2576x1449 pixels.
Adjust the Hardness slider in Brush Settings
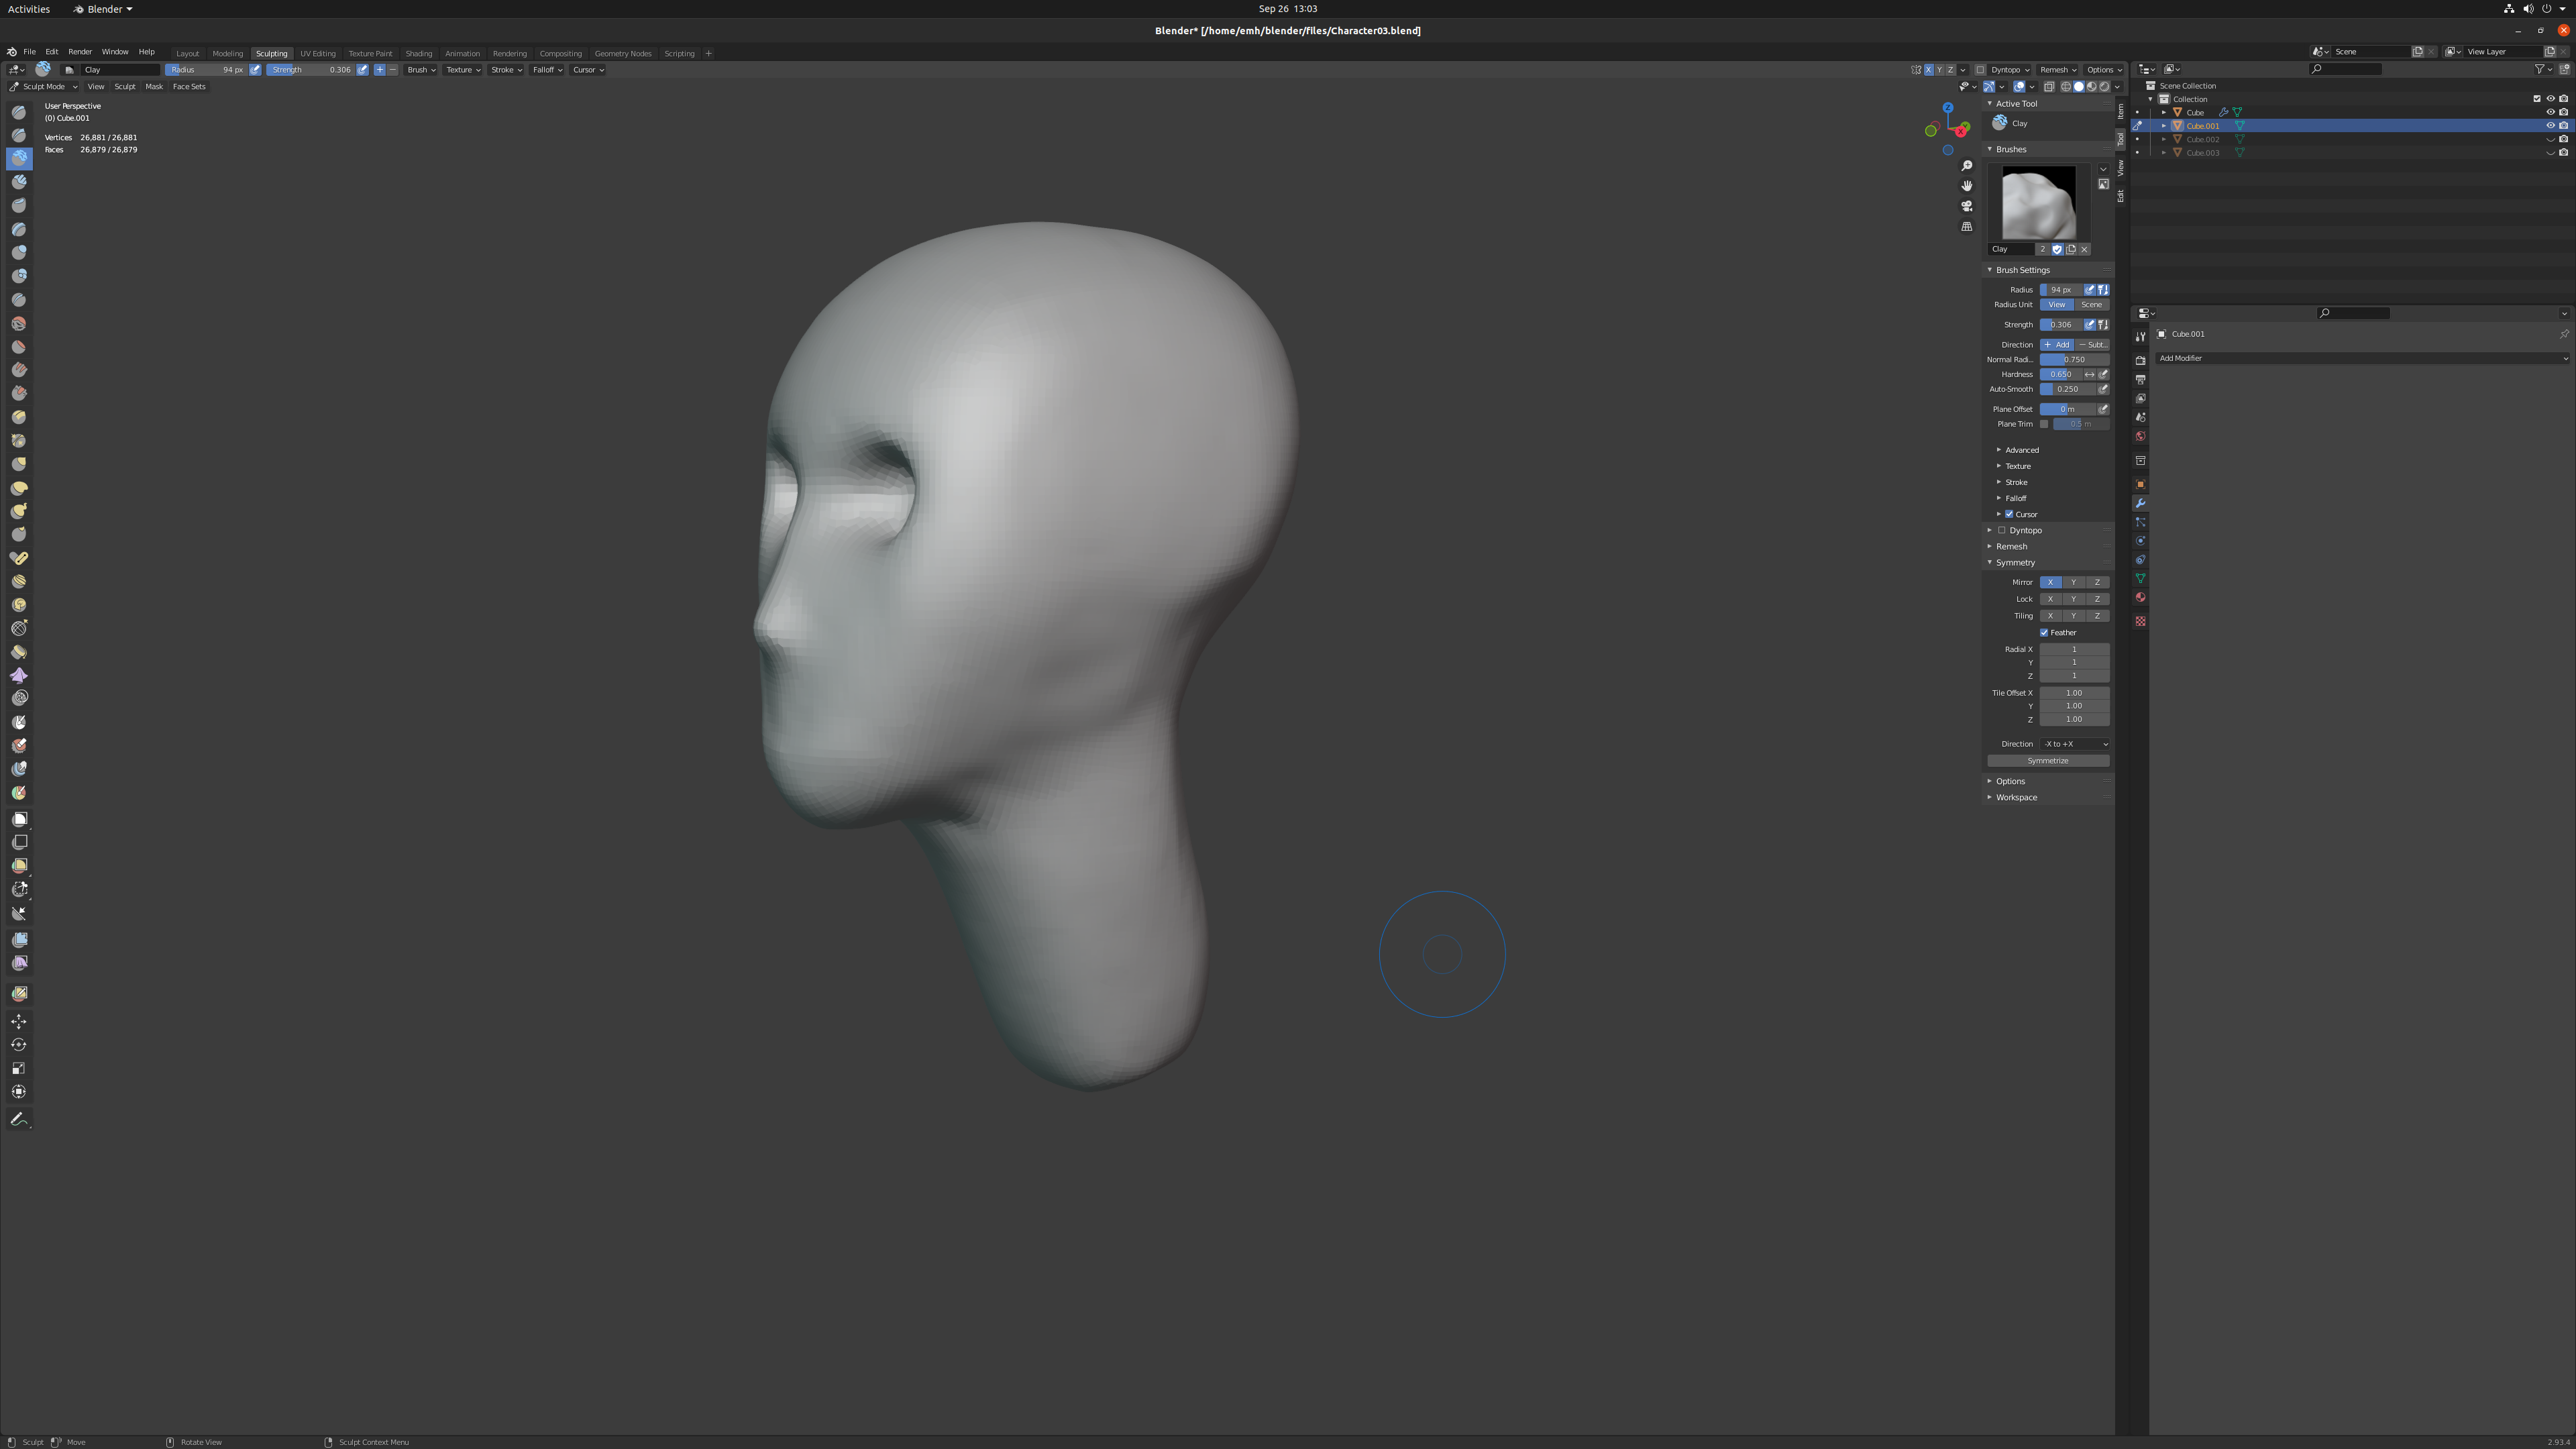(x=2061, y=375)
